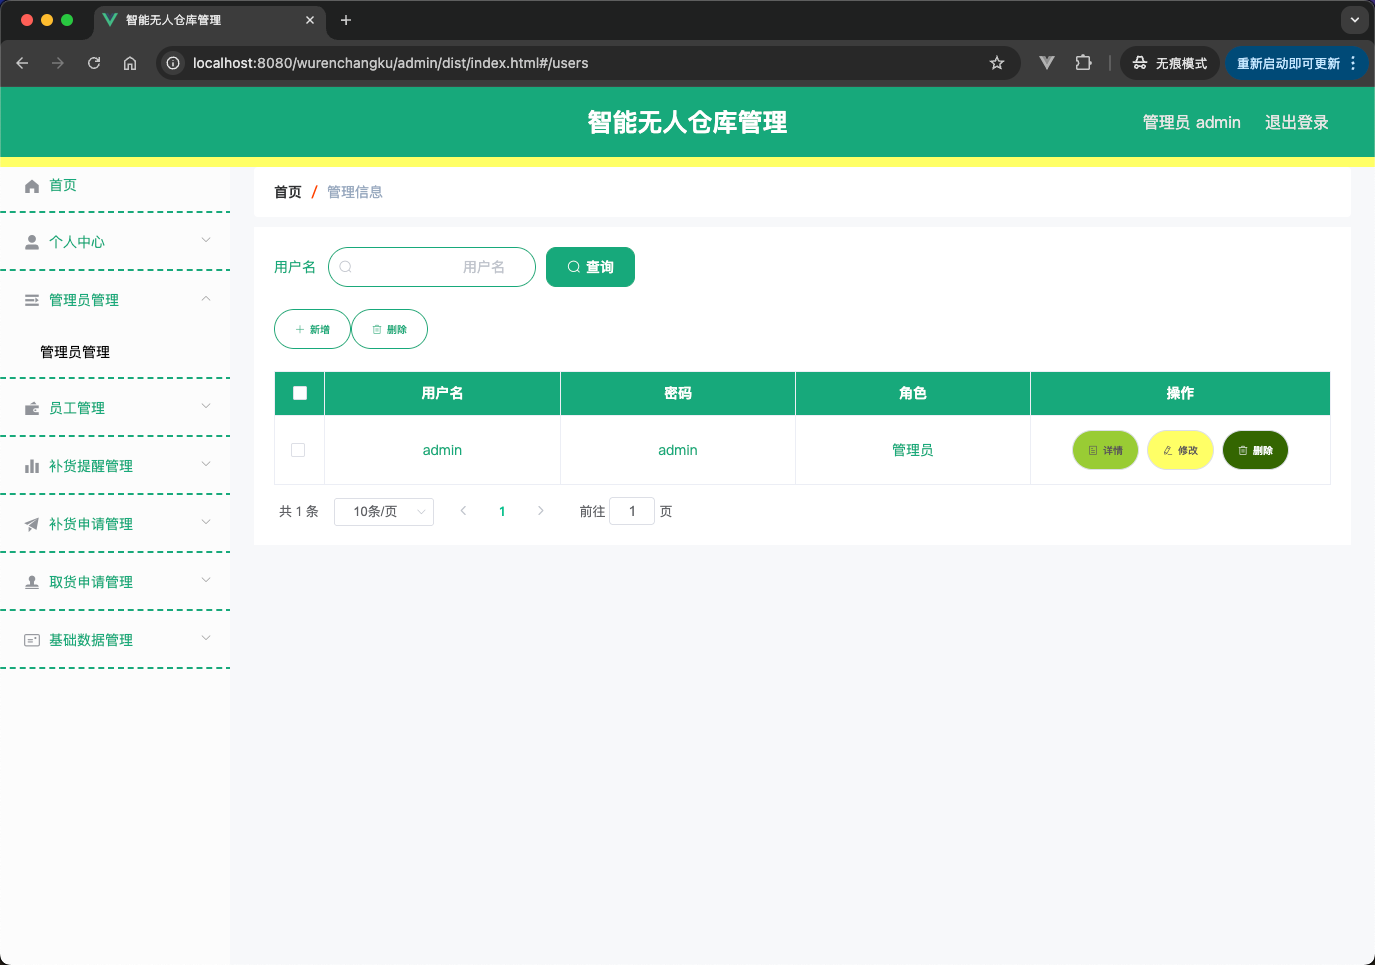Click the person icon beside 个人中心
Image resolution: width=1375 pixels, height=965 pixels.
(32, 242)
